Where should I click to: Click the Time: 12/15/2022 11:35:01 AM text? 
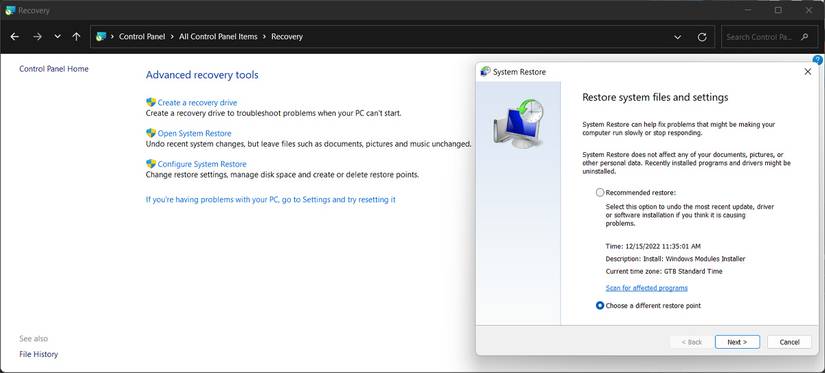653,246
